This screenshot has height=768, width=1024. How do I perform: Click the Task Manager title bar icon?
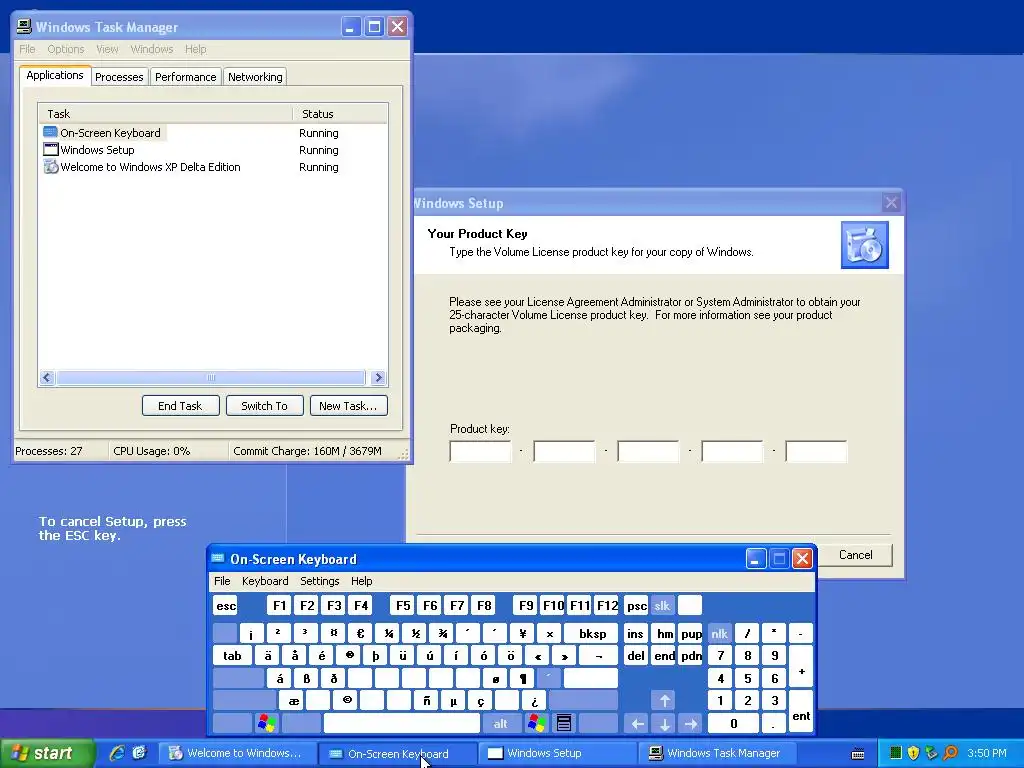point(24,27)
